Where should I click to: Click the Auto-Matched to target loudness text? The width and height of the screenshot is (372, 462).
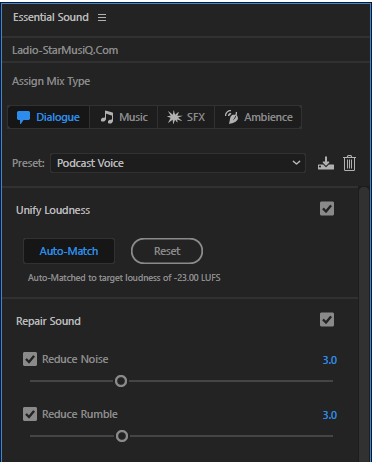(x=124, y=278)
